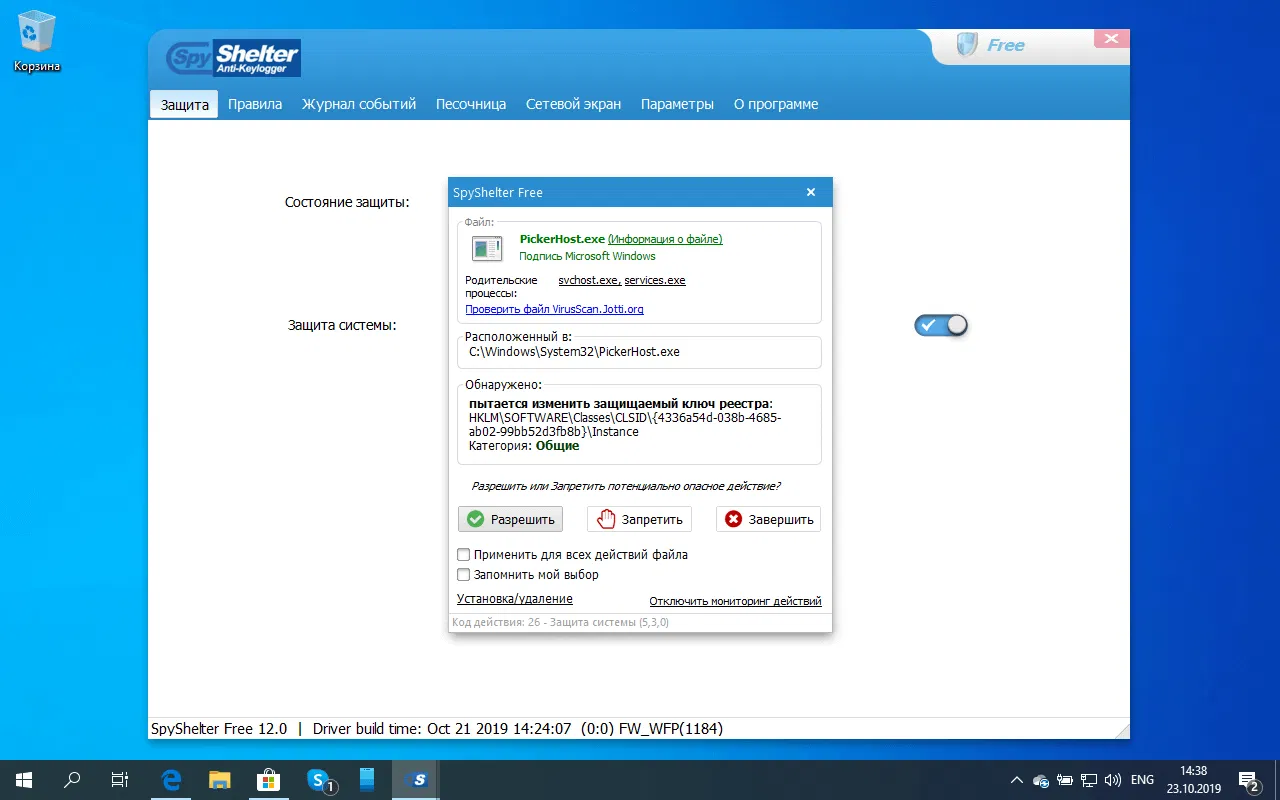This screenshot has width=1280, height=800.
Task: Select the SpyShelter taskbar icon
Action: (416, 779)
